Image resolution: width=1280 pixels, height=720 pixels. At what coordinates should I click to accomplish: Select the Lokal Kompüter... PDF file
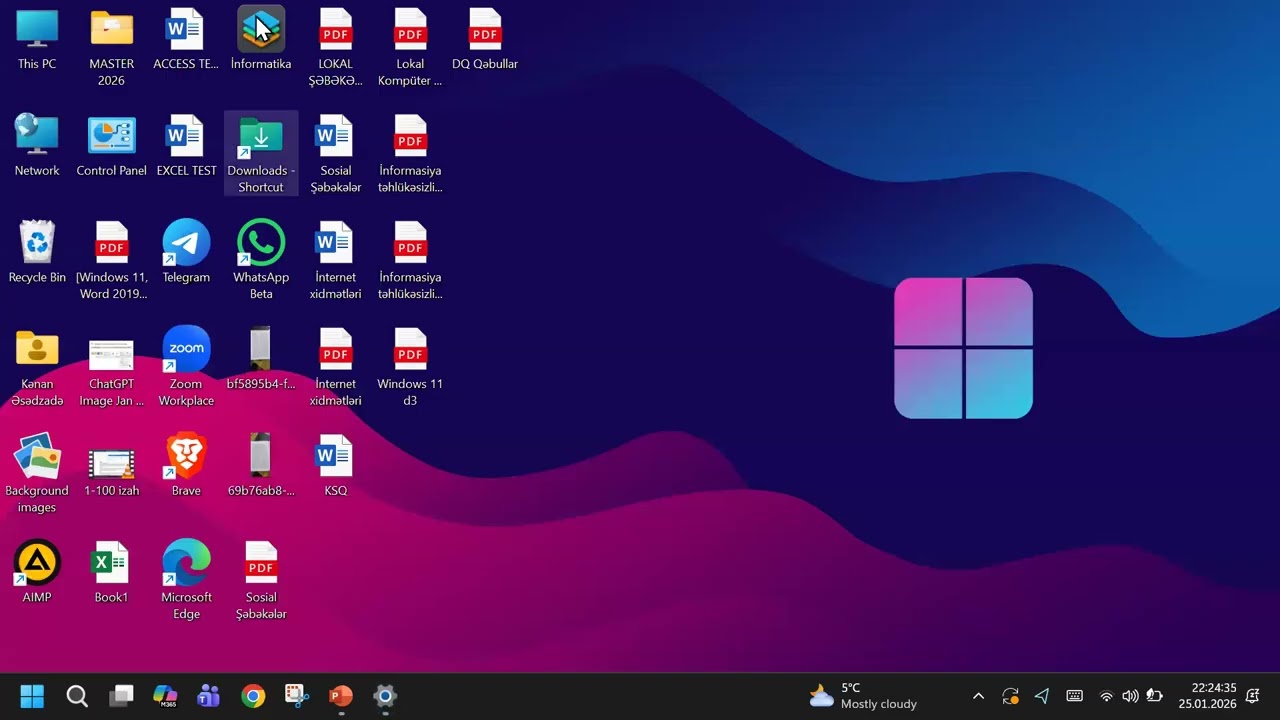(410, 48)
